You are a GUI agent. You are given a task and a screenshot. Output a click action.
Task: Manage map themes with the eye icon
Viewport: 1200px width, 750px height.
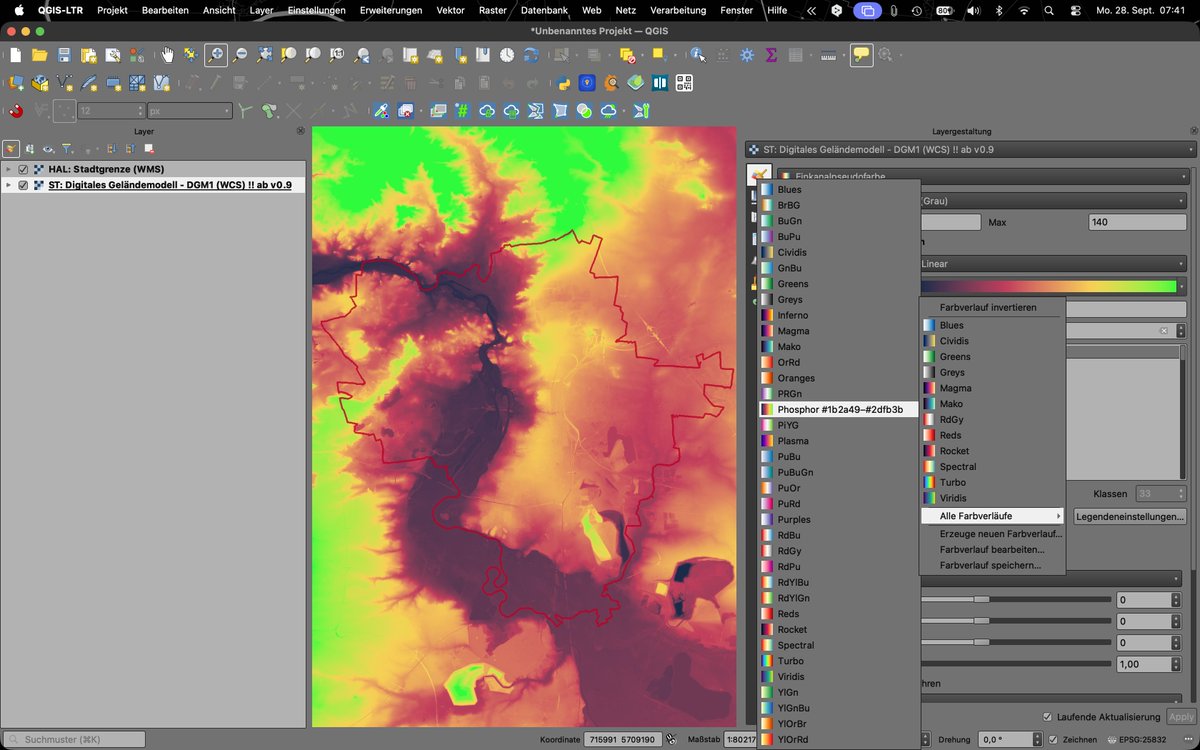[48, 148]
